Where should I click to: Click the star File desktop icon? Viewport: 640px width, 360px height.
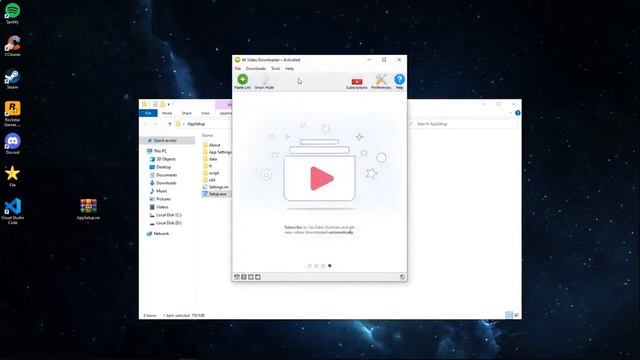(x=12, y=176)
